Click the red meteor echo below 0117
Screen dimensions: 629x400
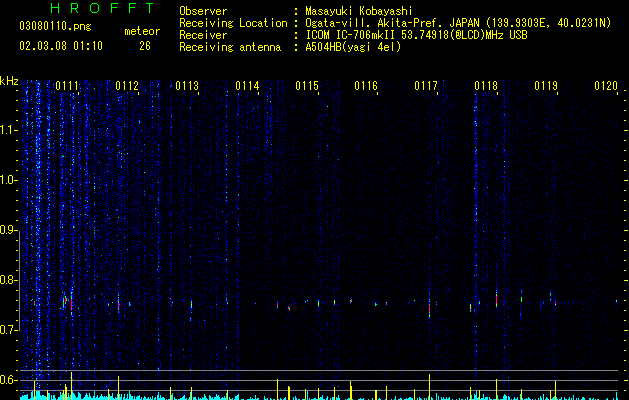tap(429, 309)
